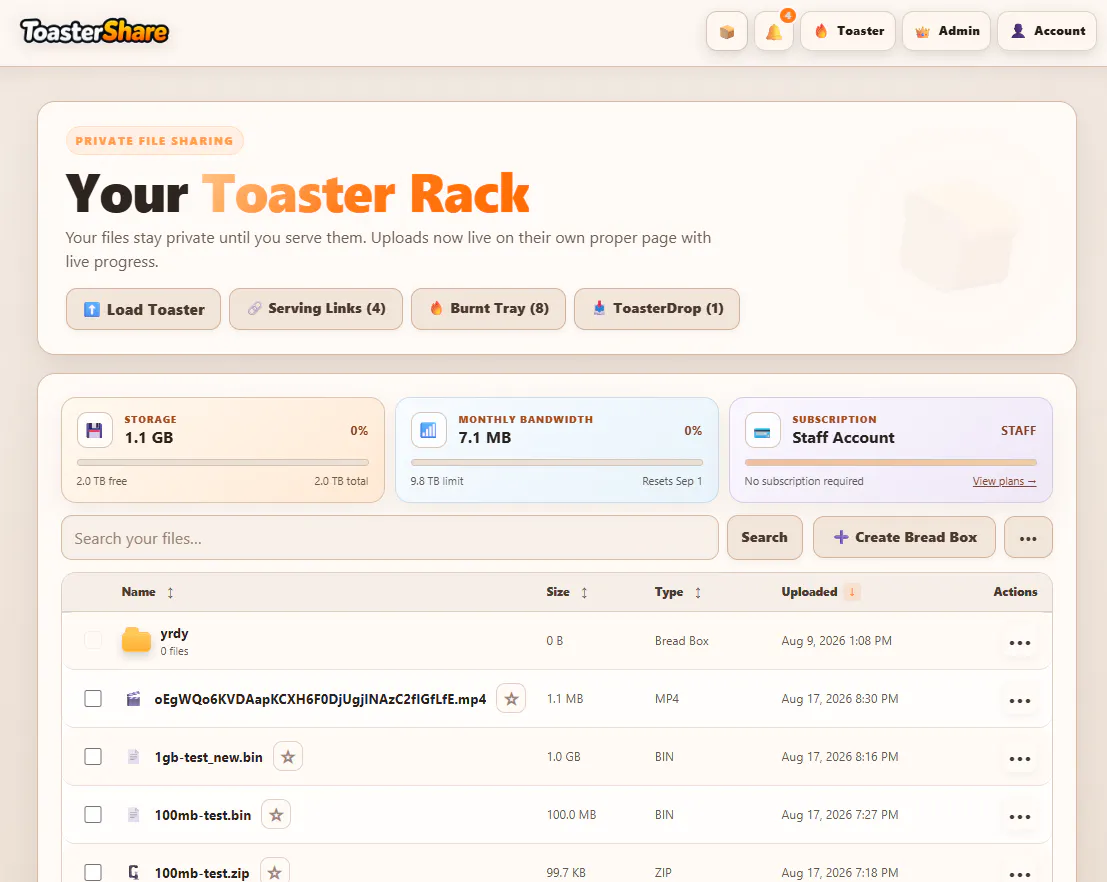The width and height of the screenshot is (1107, 882).
Task: Open the Account menu in header
Action: [x=1047, y=31]
